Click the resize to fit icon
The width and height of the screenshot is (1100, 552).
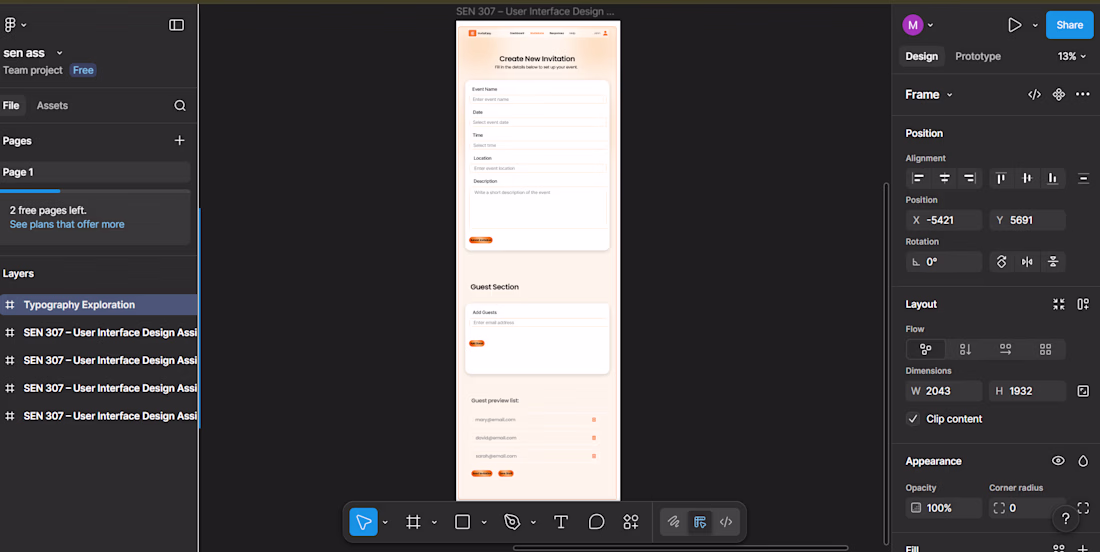tap(1059, 304)
